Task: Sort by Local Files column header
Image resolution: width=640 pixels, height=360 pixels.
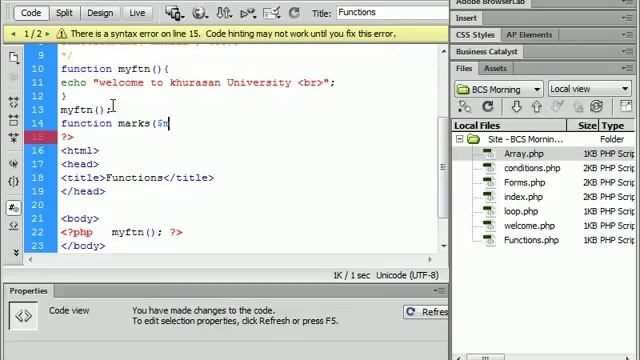Action: [x=509, y=125]
